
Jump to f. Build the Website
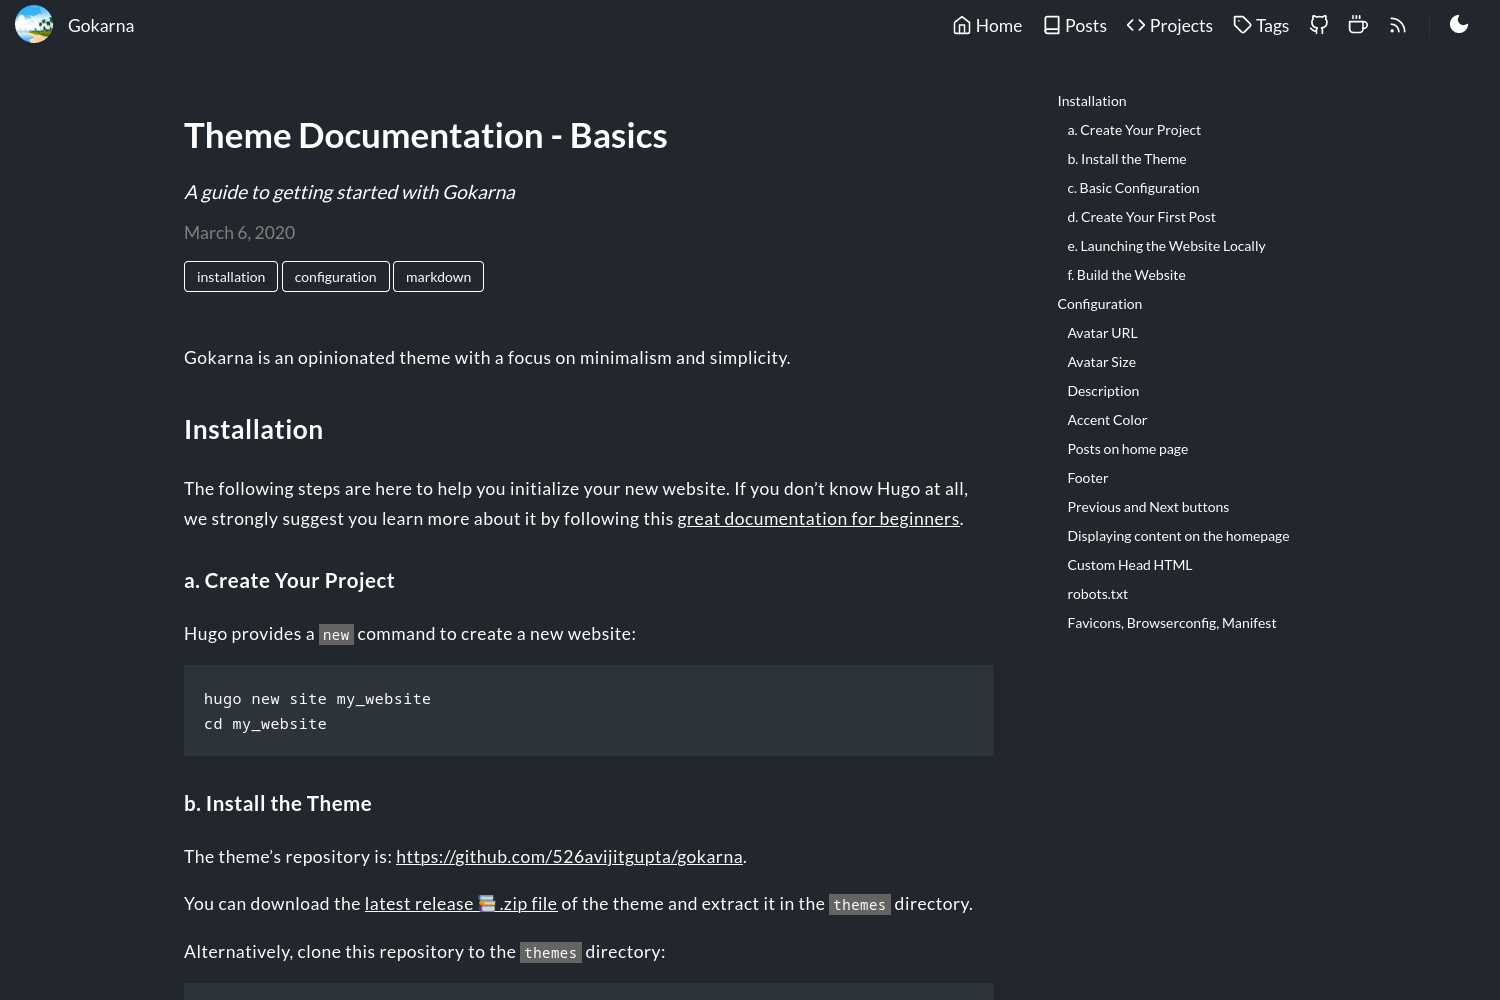tap(1126, 275)
